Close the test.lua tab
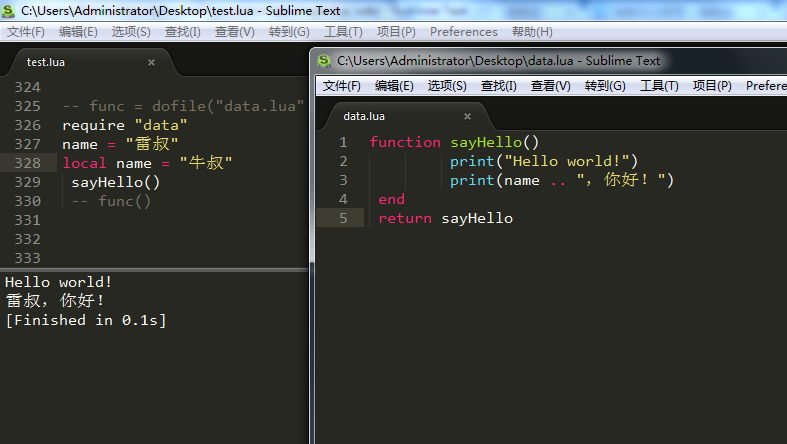This screenshot has width=787, height=444. (x=151, y=62)
